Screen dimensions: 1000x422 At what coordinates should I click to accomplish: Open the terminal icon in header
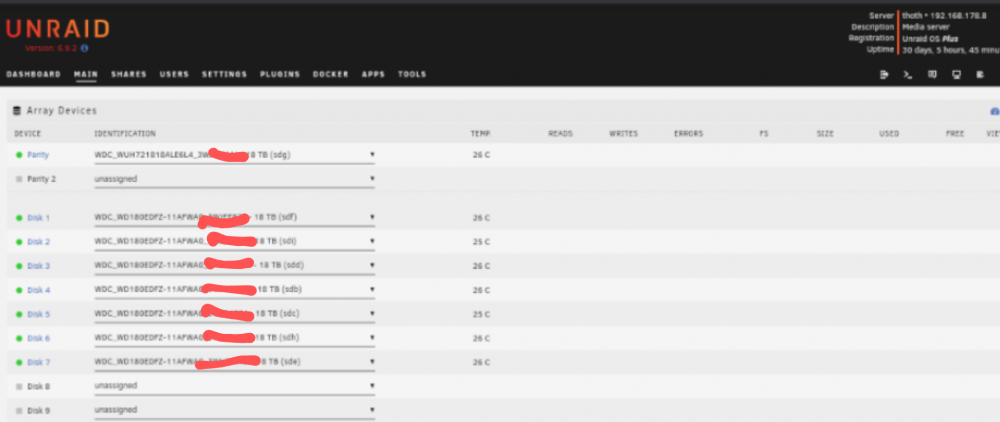908,75
